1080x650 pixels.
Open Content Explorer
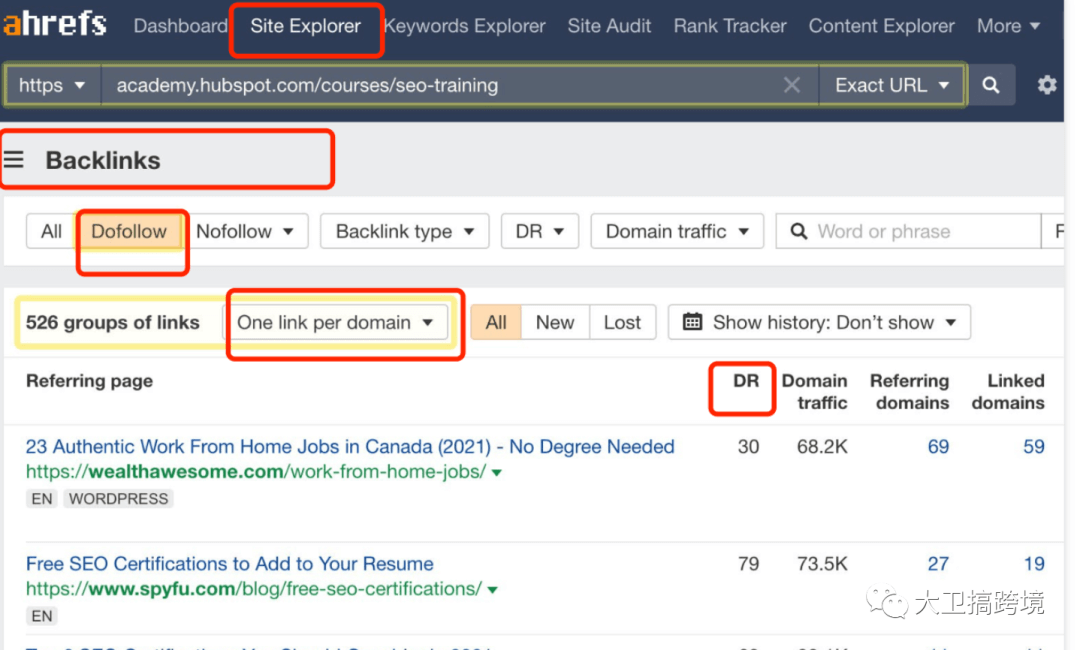point(882,26)
